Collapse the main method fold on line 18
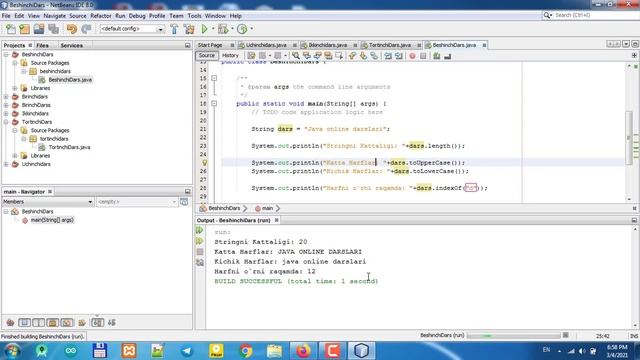This screenshot has height=360, width=640. tap(214, 104)
